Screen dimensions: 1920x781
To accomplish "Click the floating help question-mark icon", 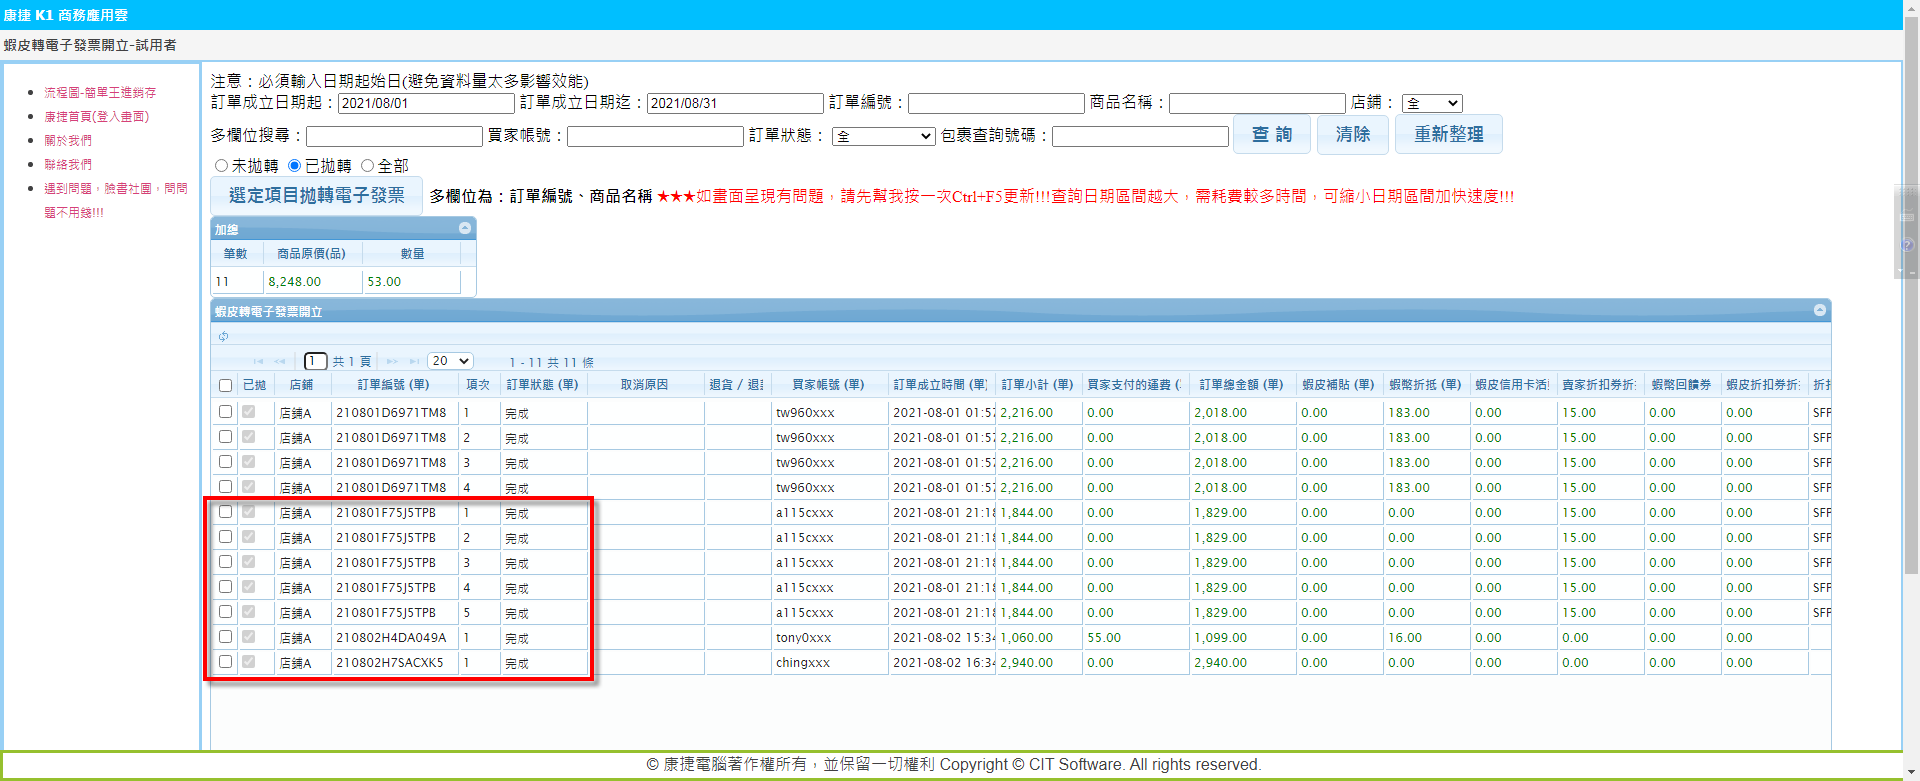I will (x=1908, y=245).
